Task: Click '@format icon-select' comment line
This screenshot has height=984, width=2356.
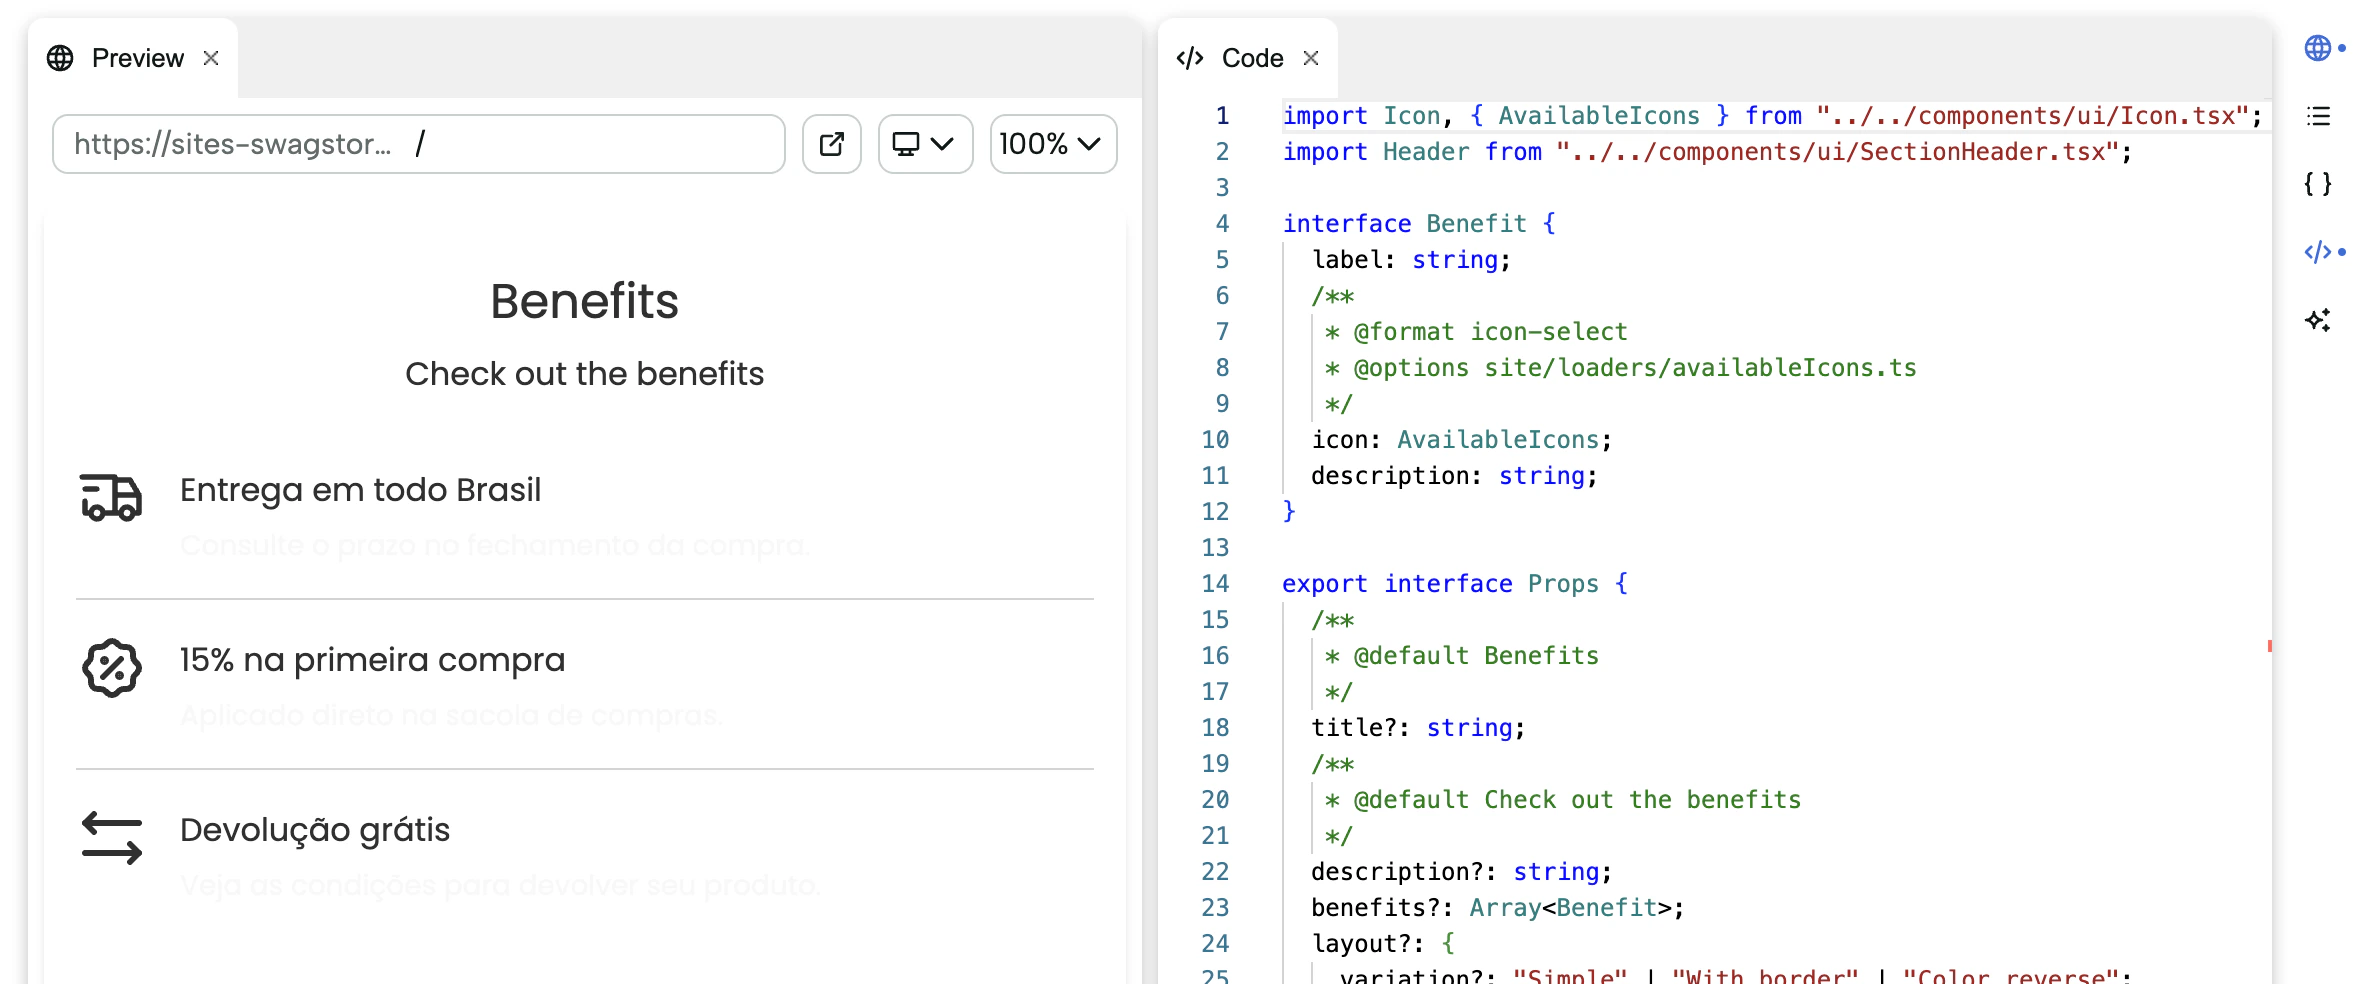Action: click(x=1476, y=331)
